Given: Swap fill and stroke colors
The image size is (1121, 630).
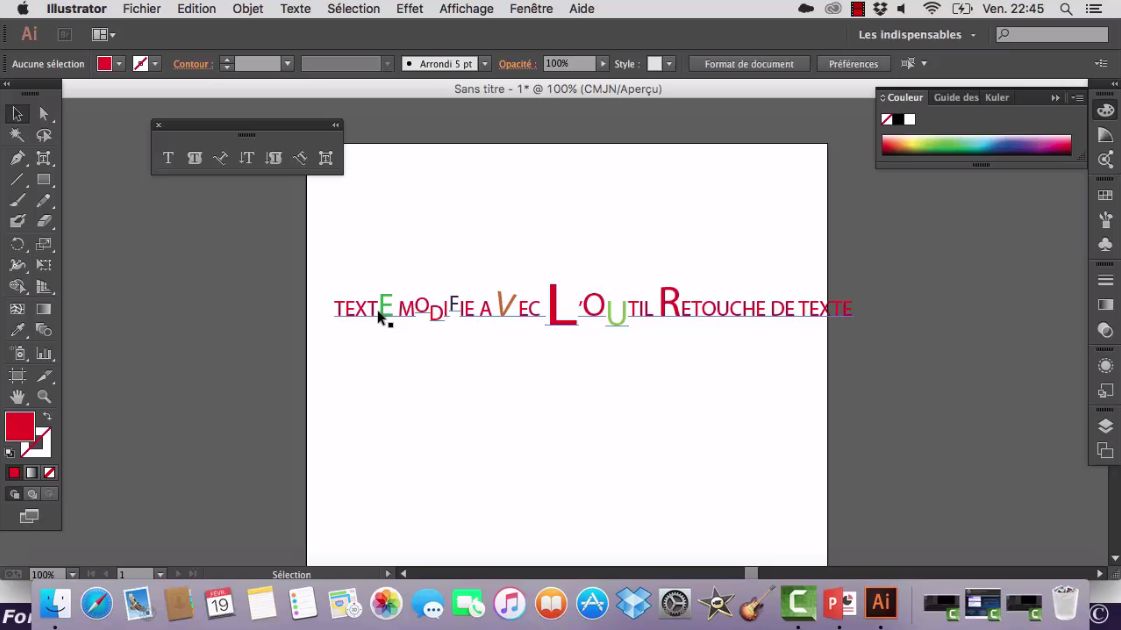Looking at the screenshot, I should pos(48,416).
